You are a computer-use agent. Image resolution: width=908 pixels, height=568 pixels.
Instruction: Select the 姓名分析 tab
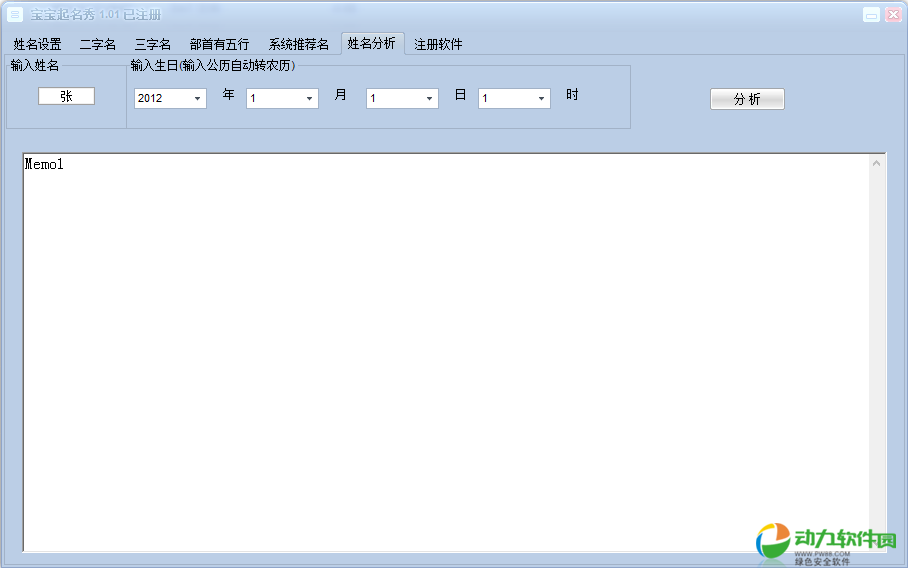point(371,43)
